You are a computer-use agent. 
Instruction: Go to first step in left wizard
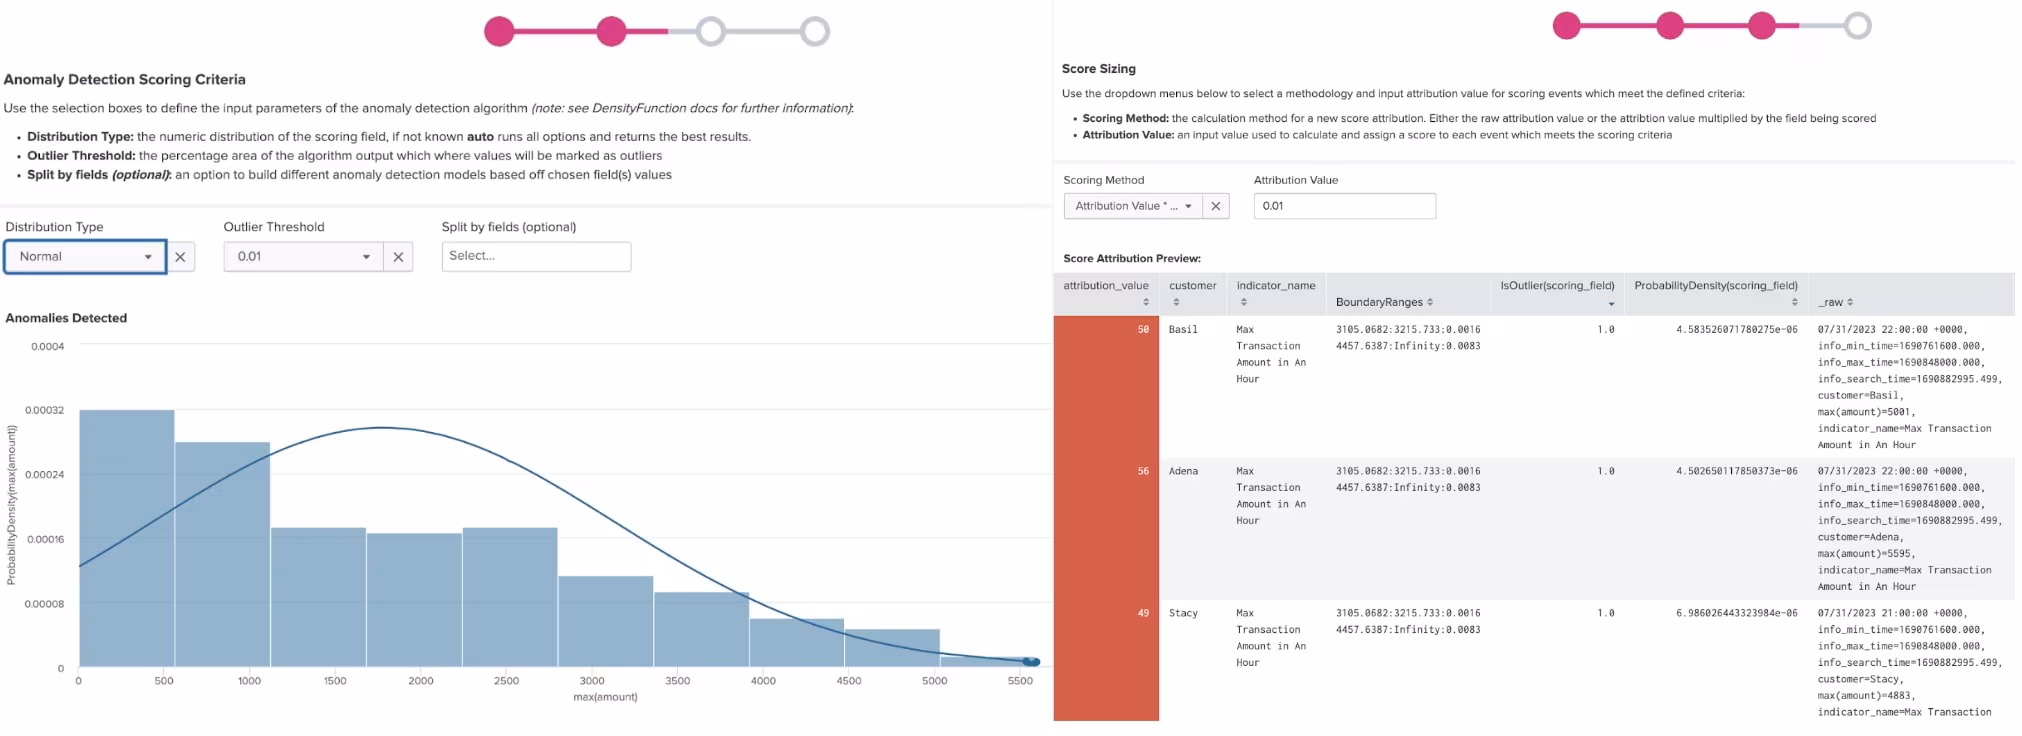coord(499,31)
